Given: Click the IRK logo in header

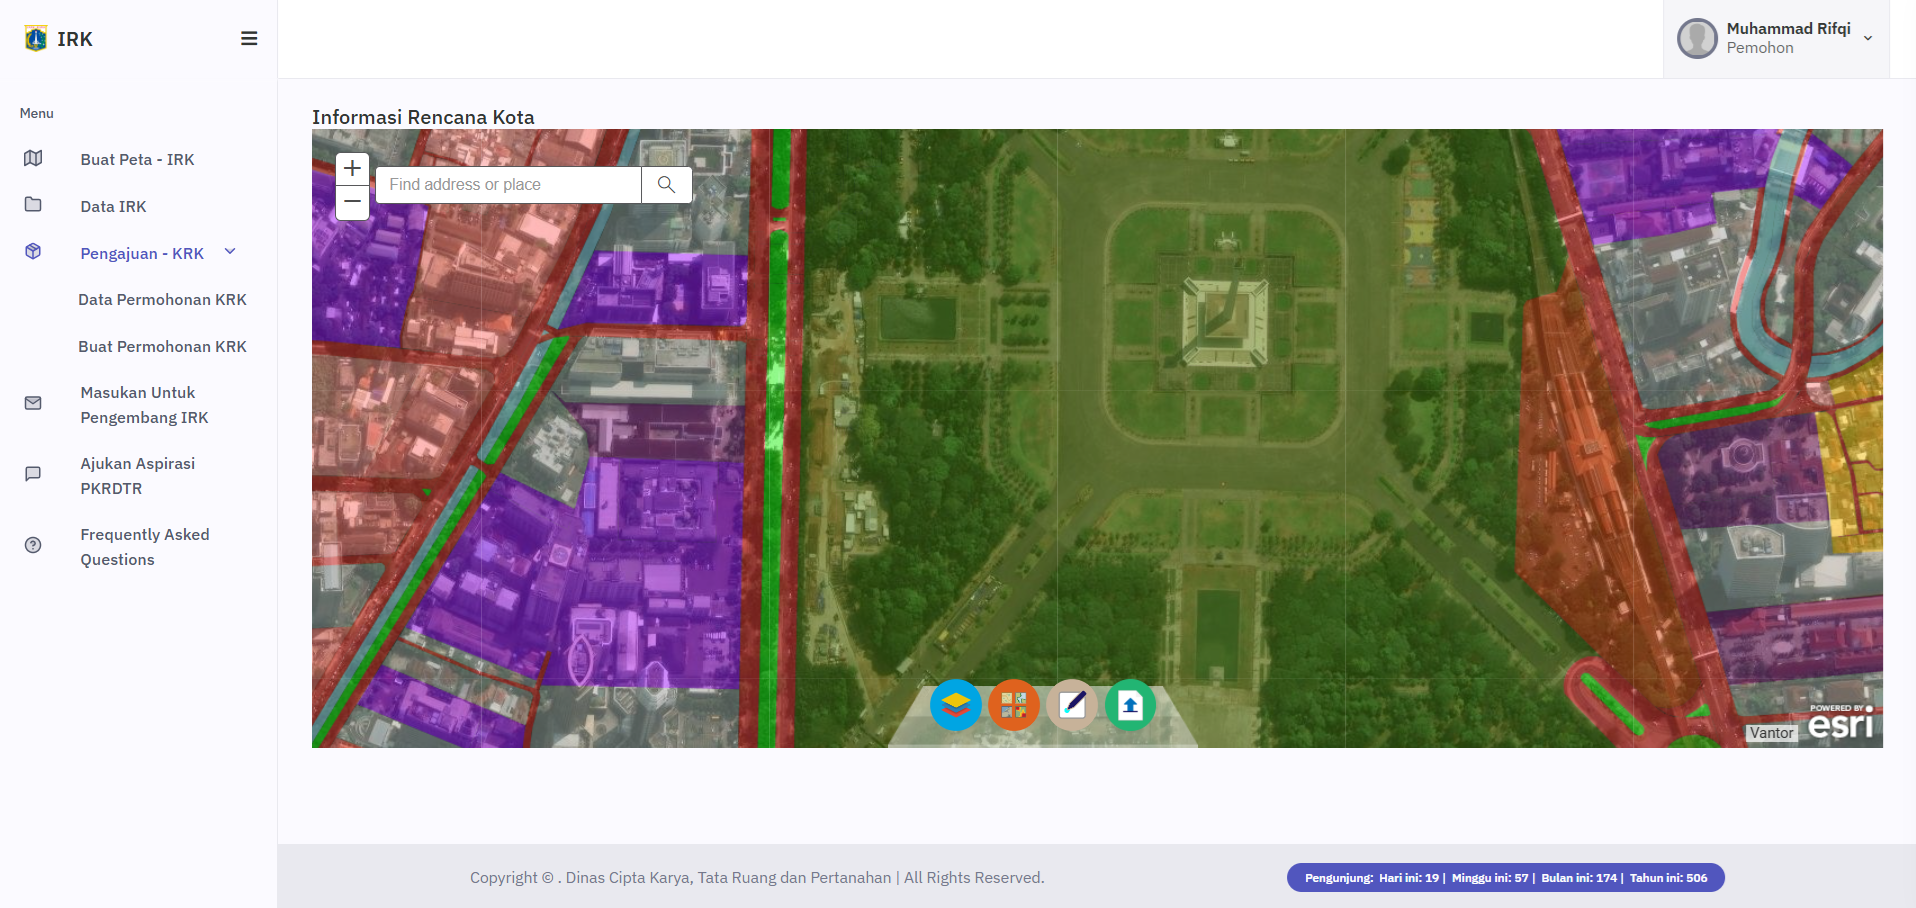Looking at the screenshot, I should [58, 39].
